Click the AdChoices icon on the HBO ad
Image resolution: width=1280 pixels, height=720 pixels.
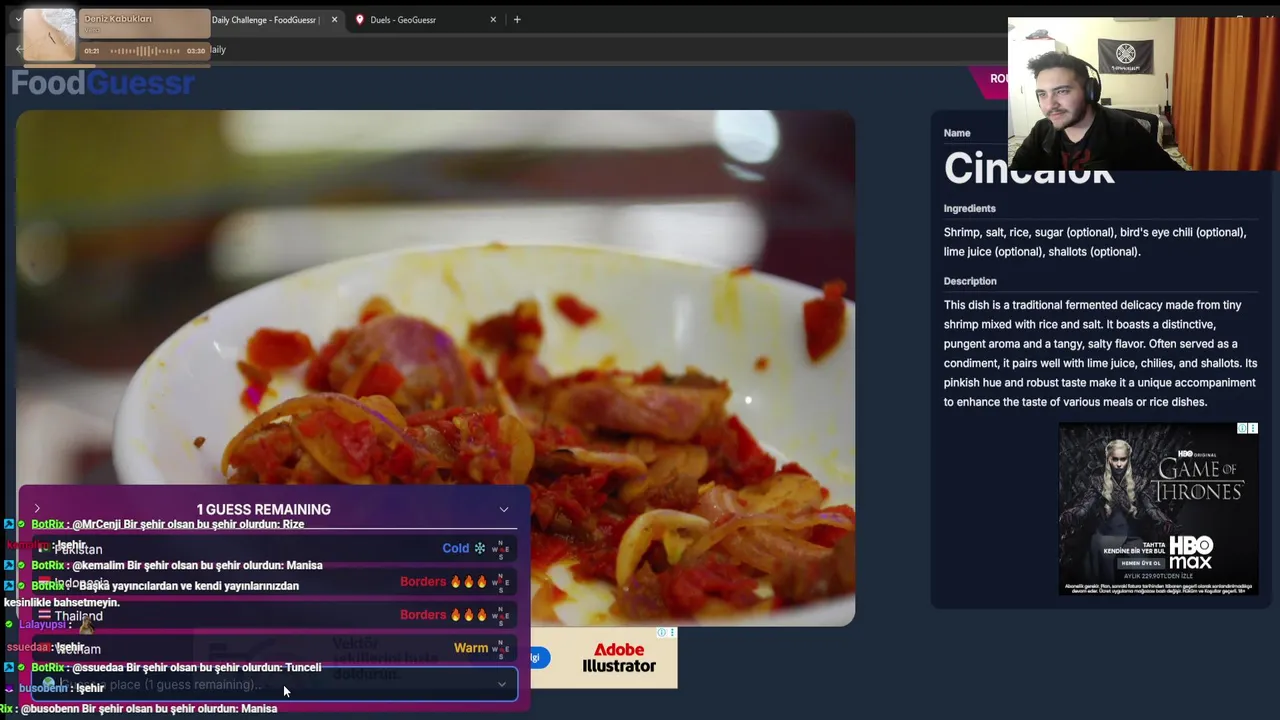[1242, 428]
